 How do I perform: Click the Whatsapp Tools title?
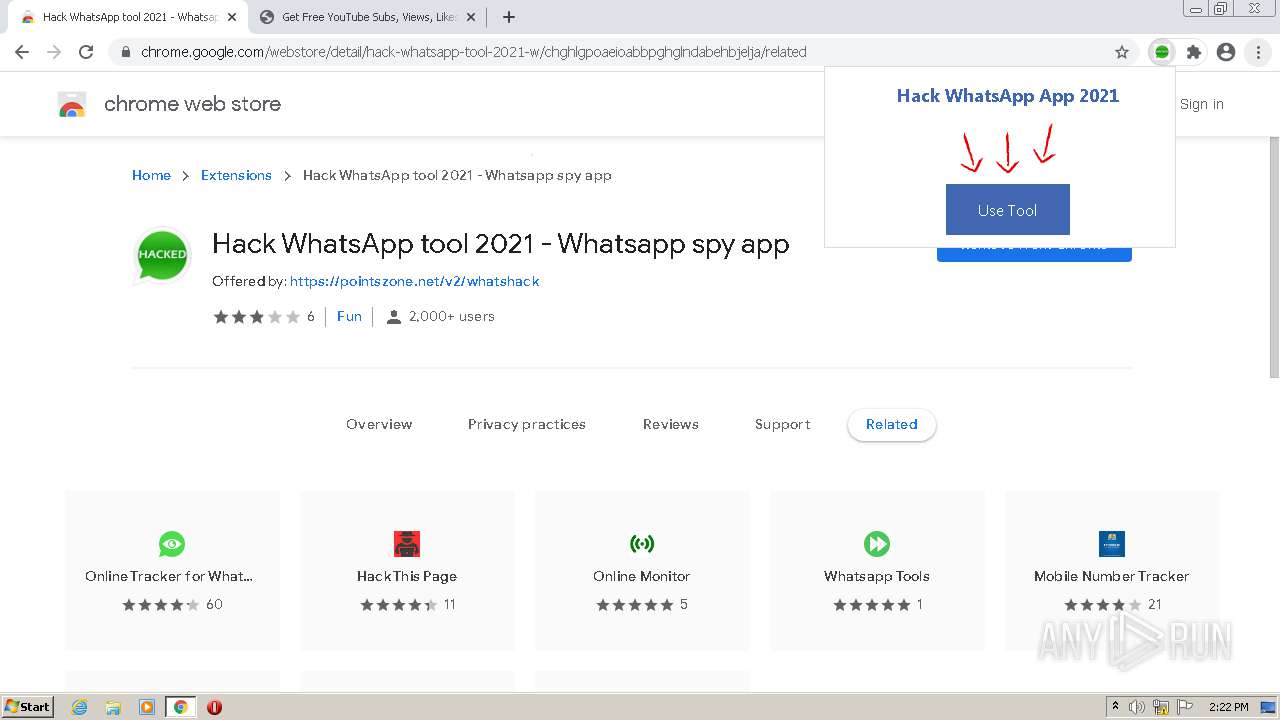(877, 576)
